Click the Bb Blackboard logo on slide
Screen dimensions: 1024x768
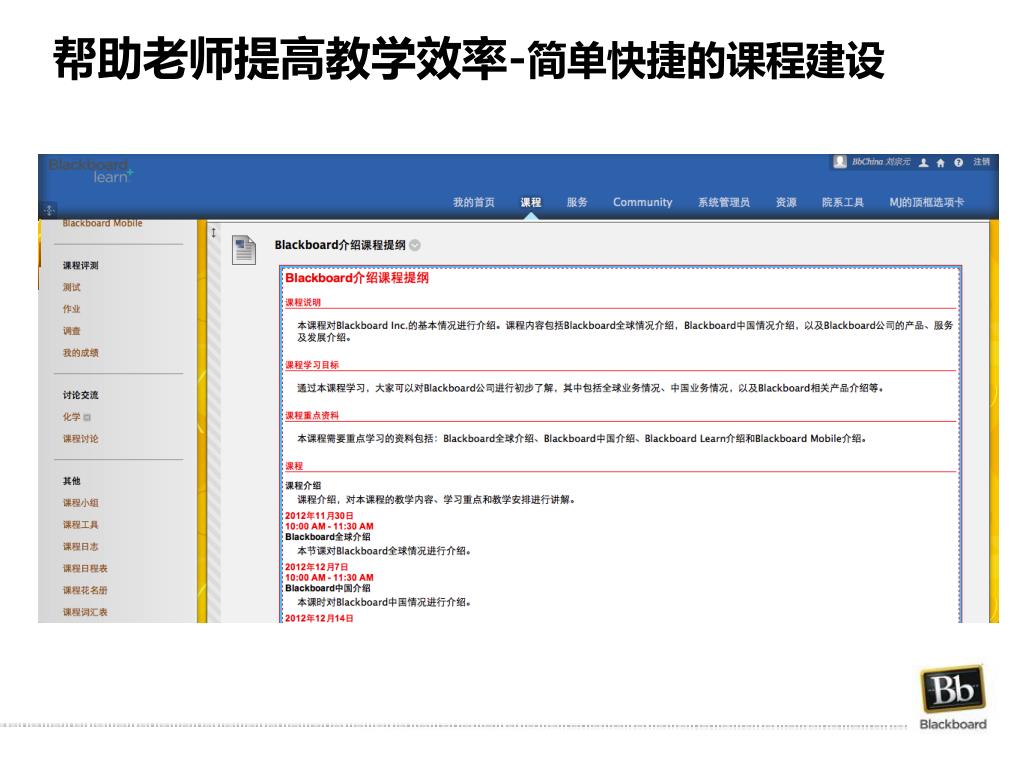(x=953, y=697)
